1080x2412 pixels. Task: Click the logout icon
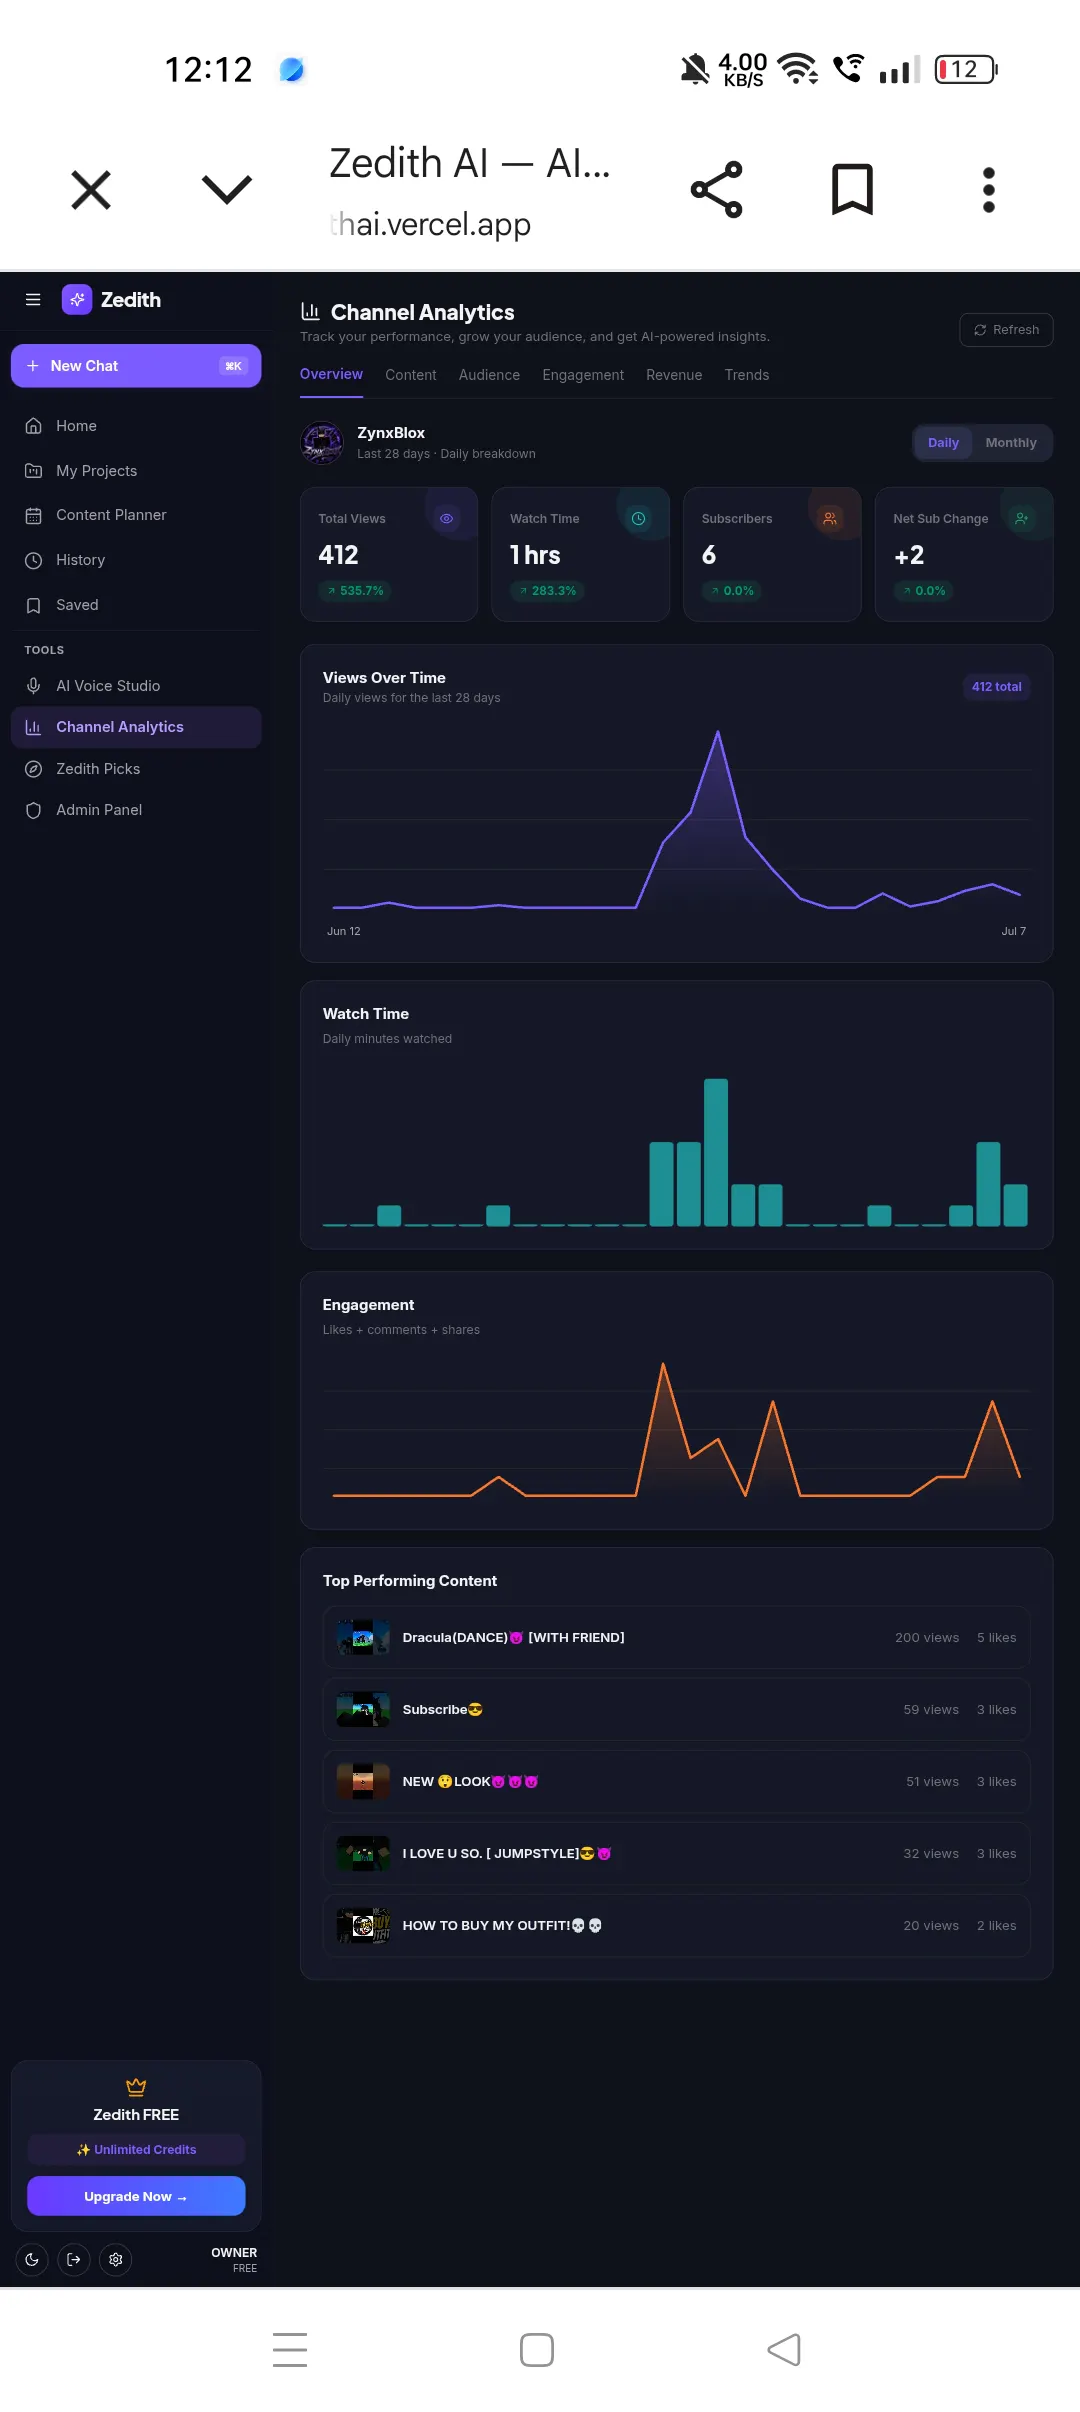[x=74, y=2259]
